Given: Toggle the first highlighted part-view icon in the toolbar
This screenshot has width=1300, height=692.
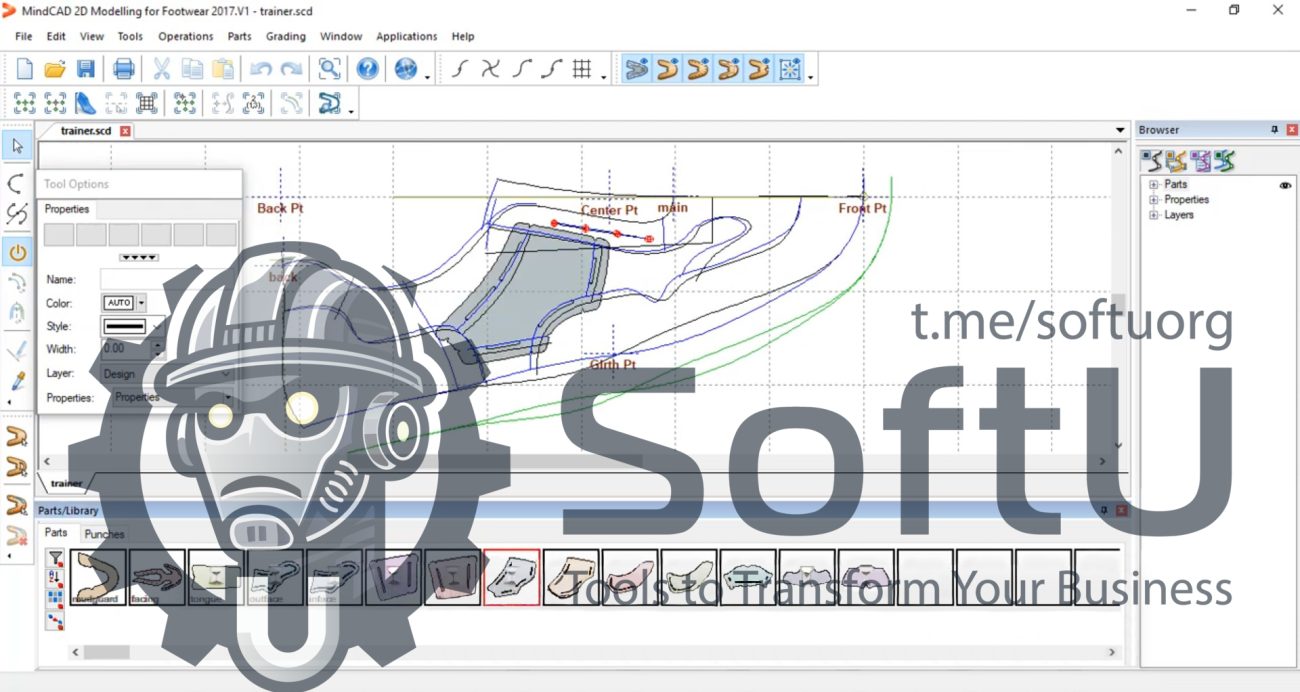Looking at the screenshot, I should [x=636, y=69].
